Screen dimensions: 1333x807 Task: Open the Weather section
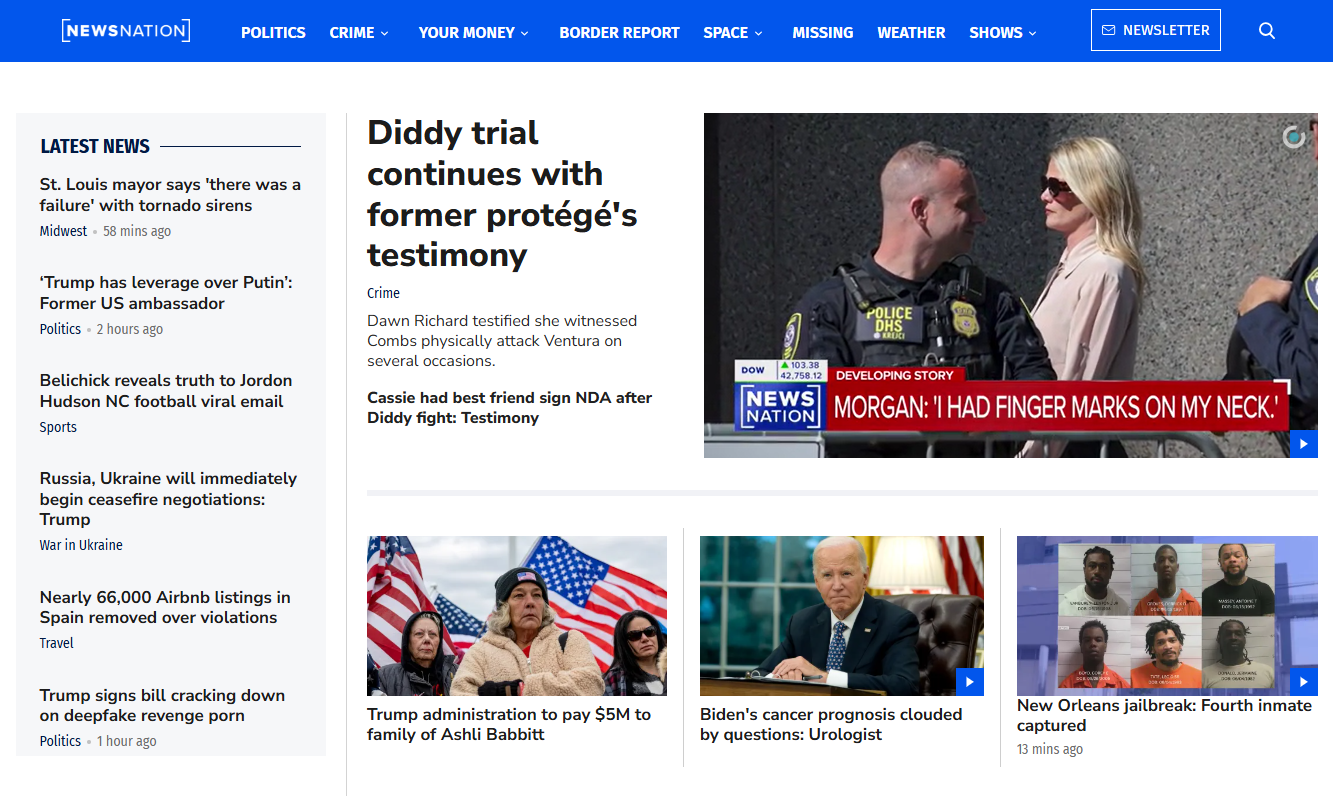click(x=911, y=33)
